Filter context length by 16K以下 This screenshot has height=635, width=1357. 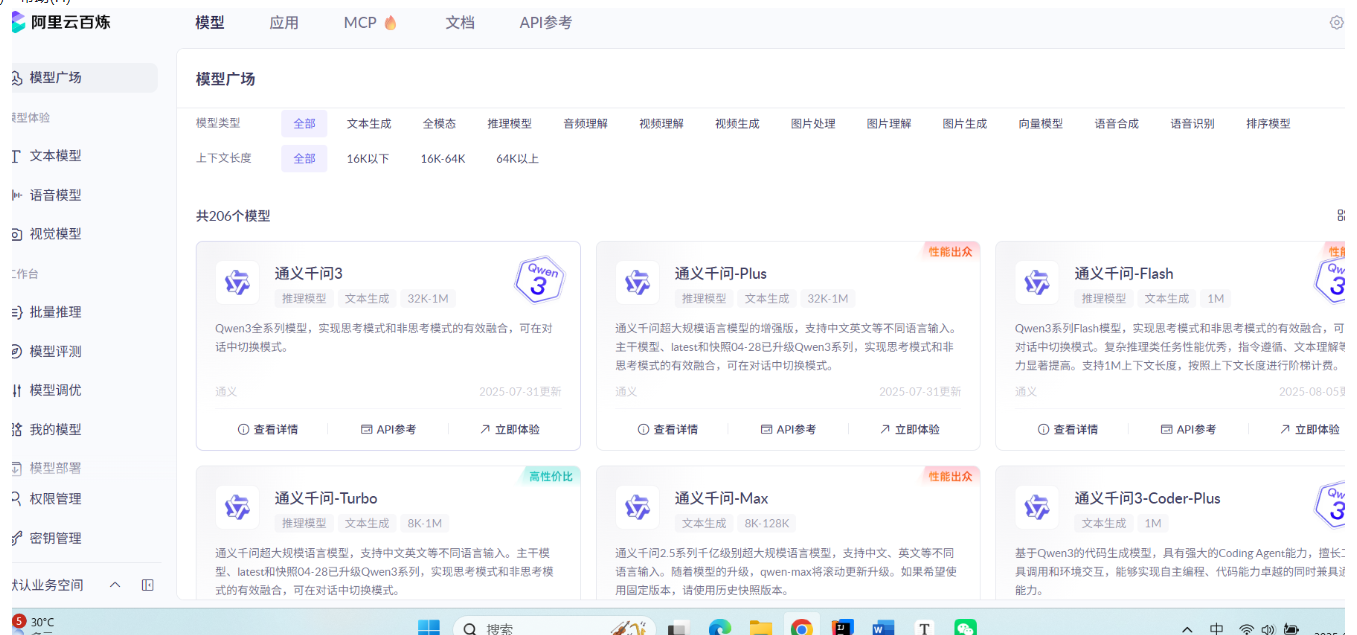point(368,158)
